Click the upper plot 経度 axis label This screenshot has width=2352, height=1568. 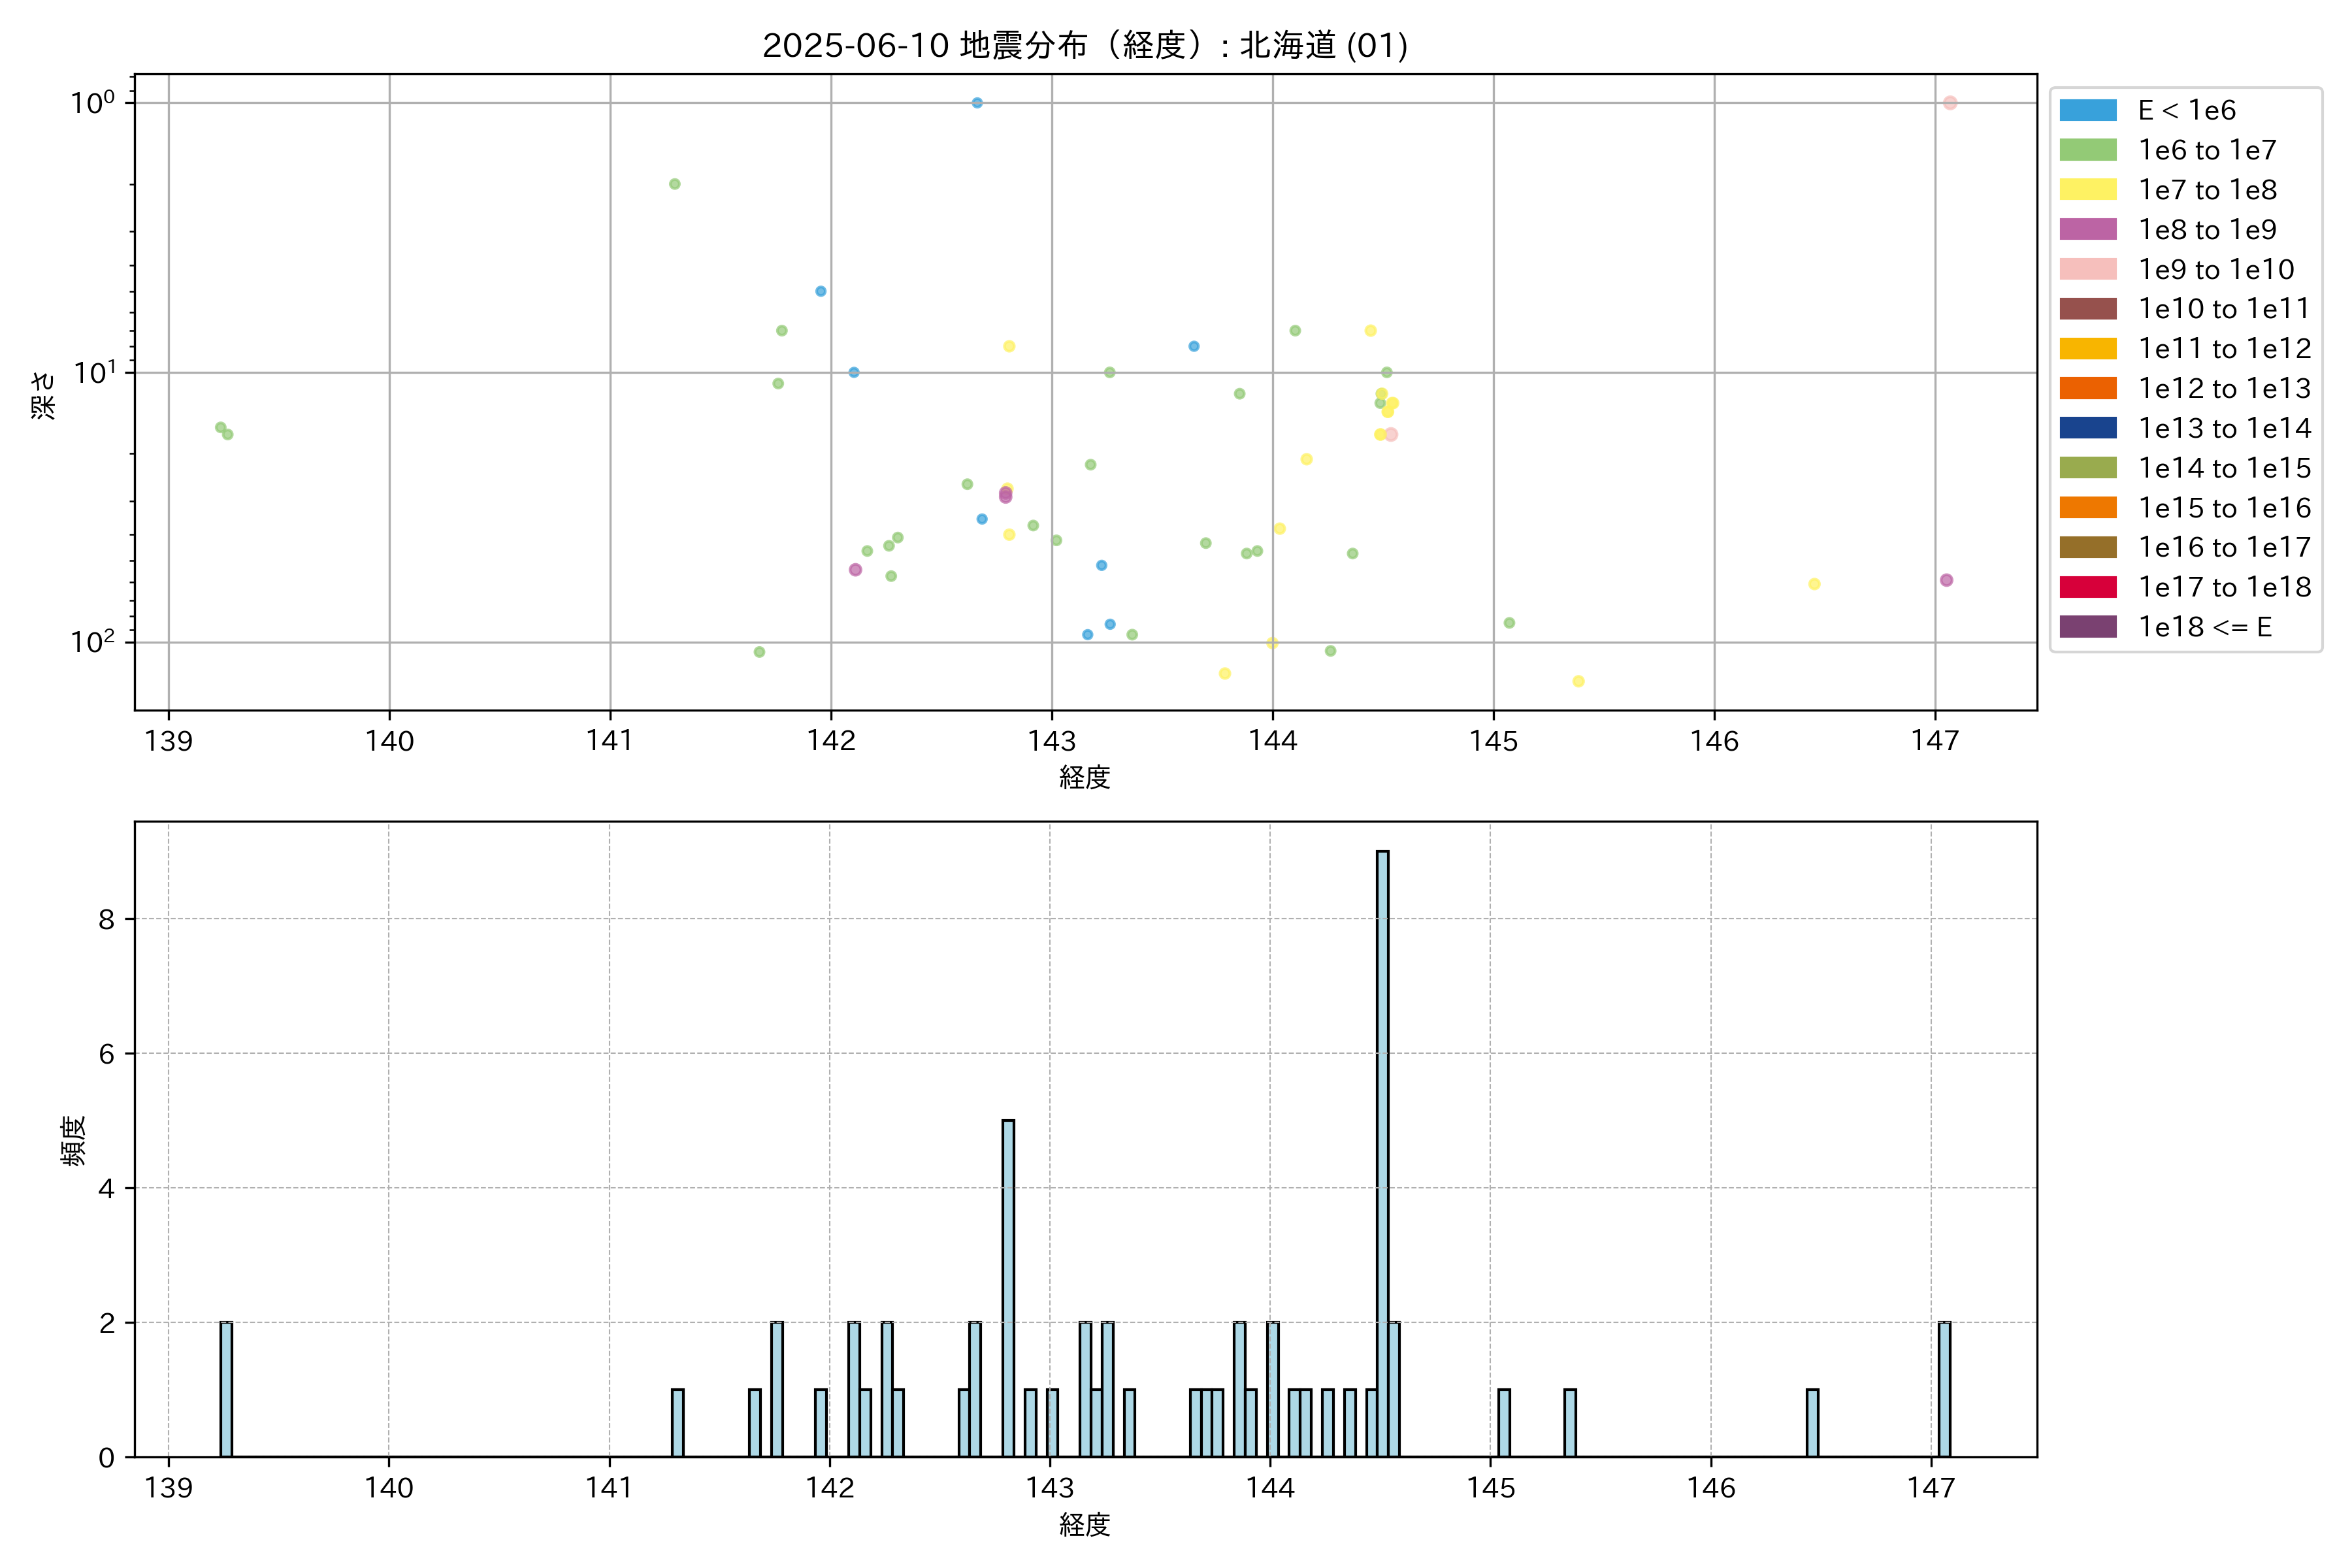point(1085,777)
